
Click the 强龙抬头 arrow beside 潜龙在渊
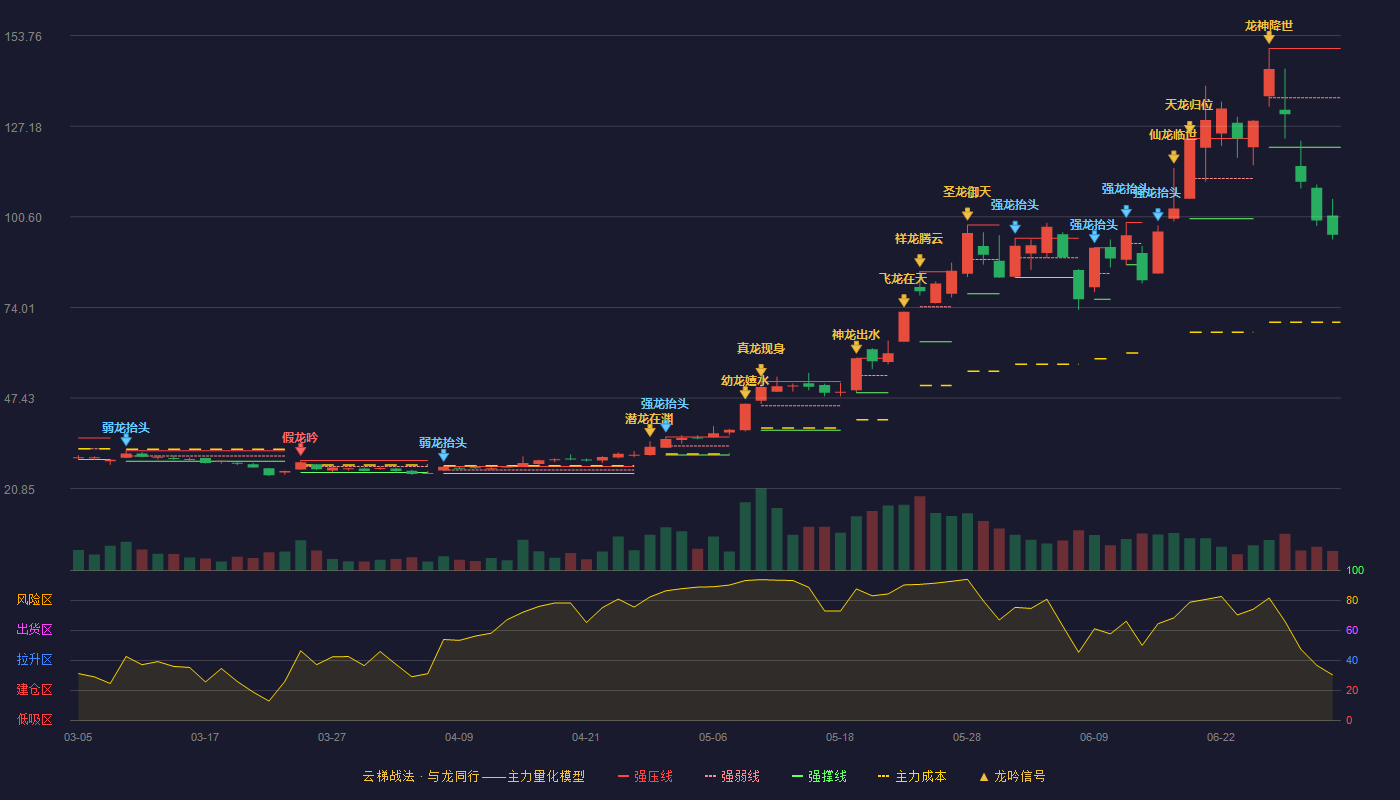coord(665,427)
